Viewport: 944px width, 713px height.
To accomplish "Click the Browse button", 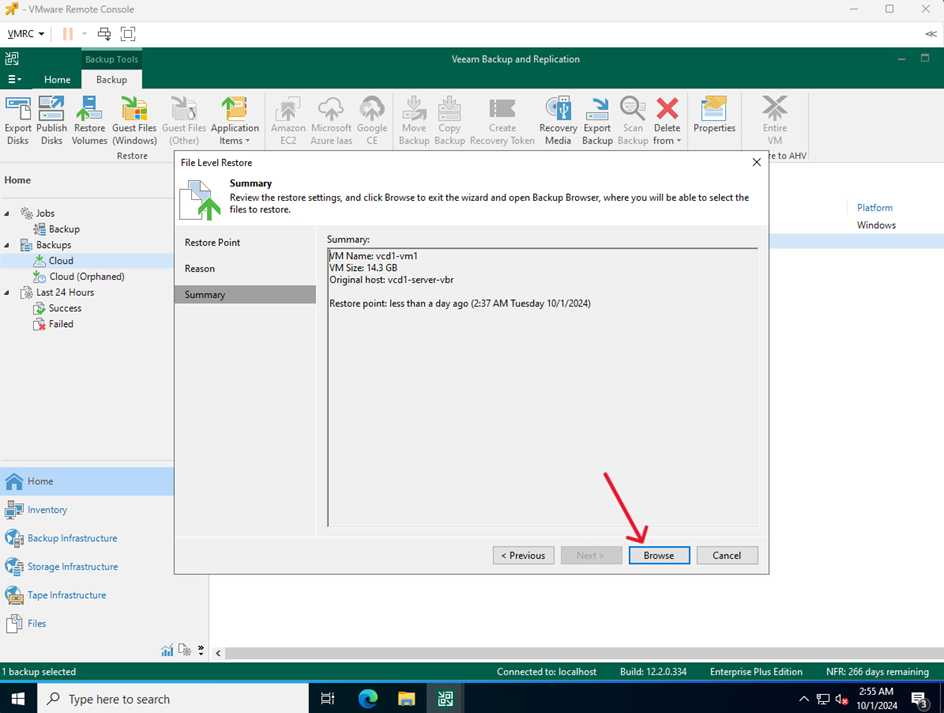I will tap(658, 555).
